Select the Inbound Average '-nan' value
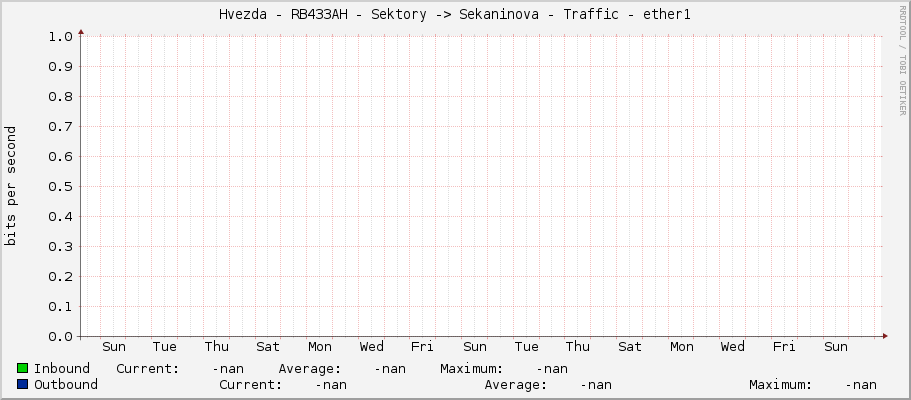Screen dimensions: 911x400 pyautogui.click(x=390, y=369)
